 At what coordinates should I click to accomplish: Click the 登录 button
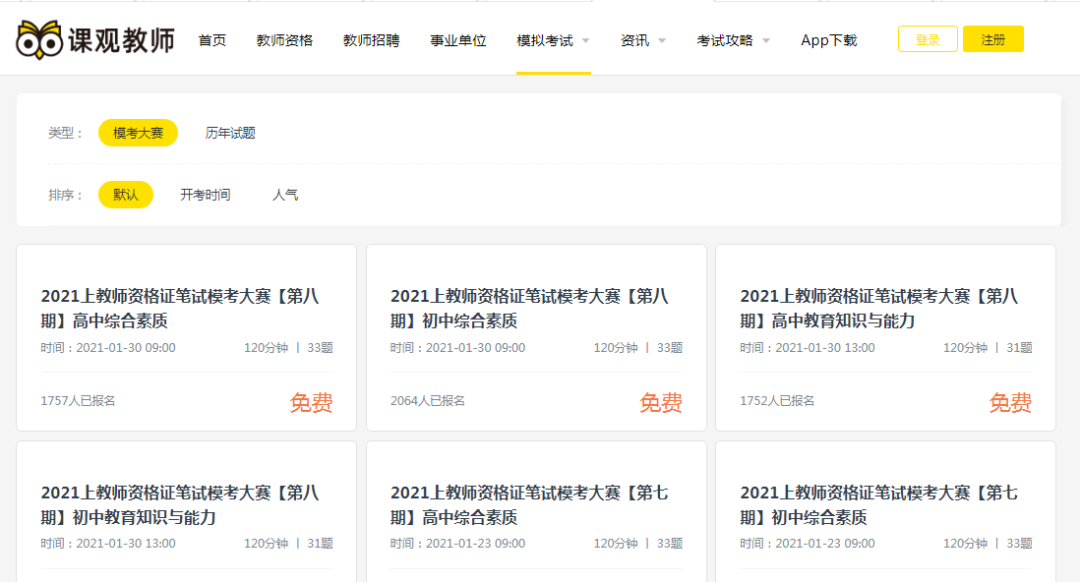(927, 38)
